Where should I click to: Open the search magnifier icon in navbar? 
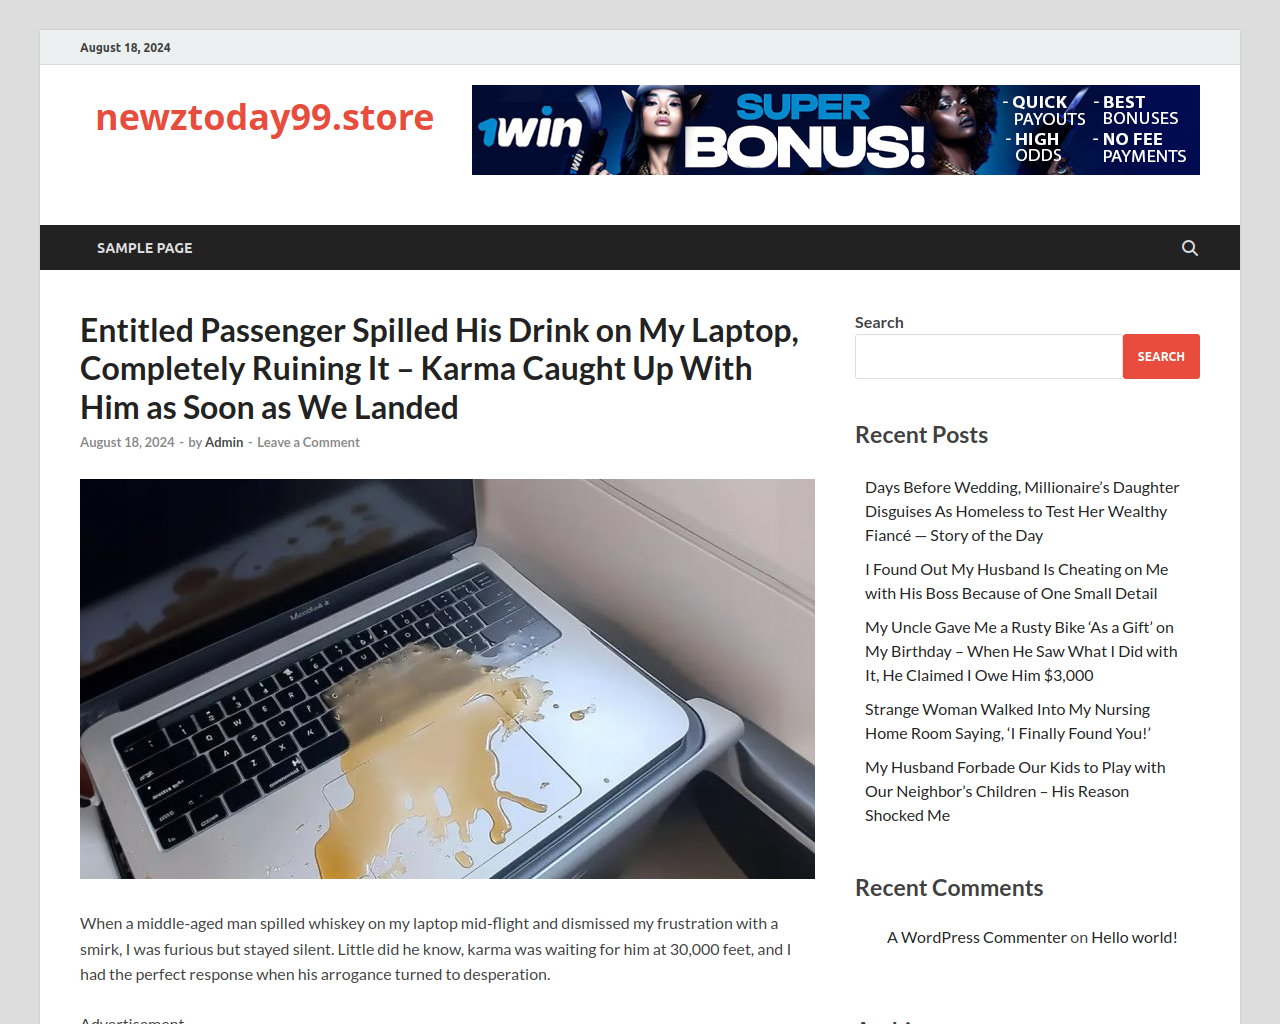click(1189, 248)
